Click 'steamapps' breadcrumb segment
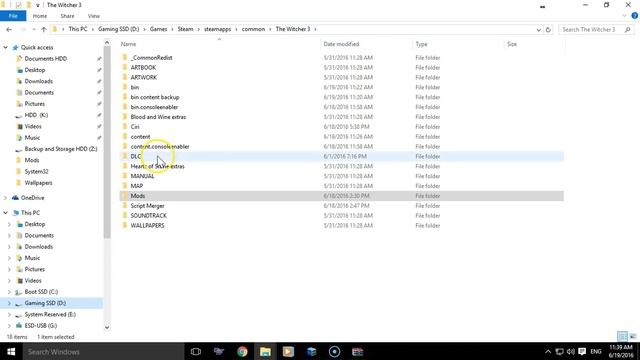The height and width of the screenshot is (360, 640). click(217, 29)
